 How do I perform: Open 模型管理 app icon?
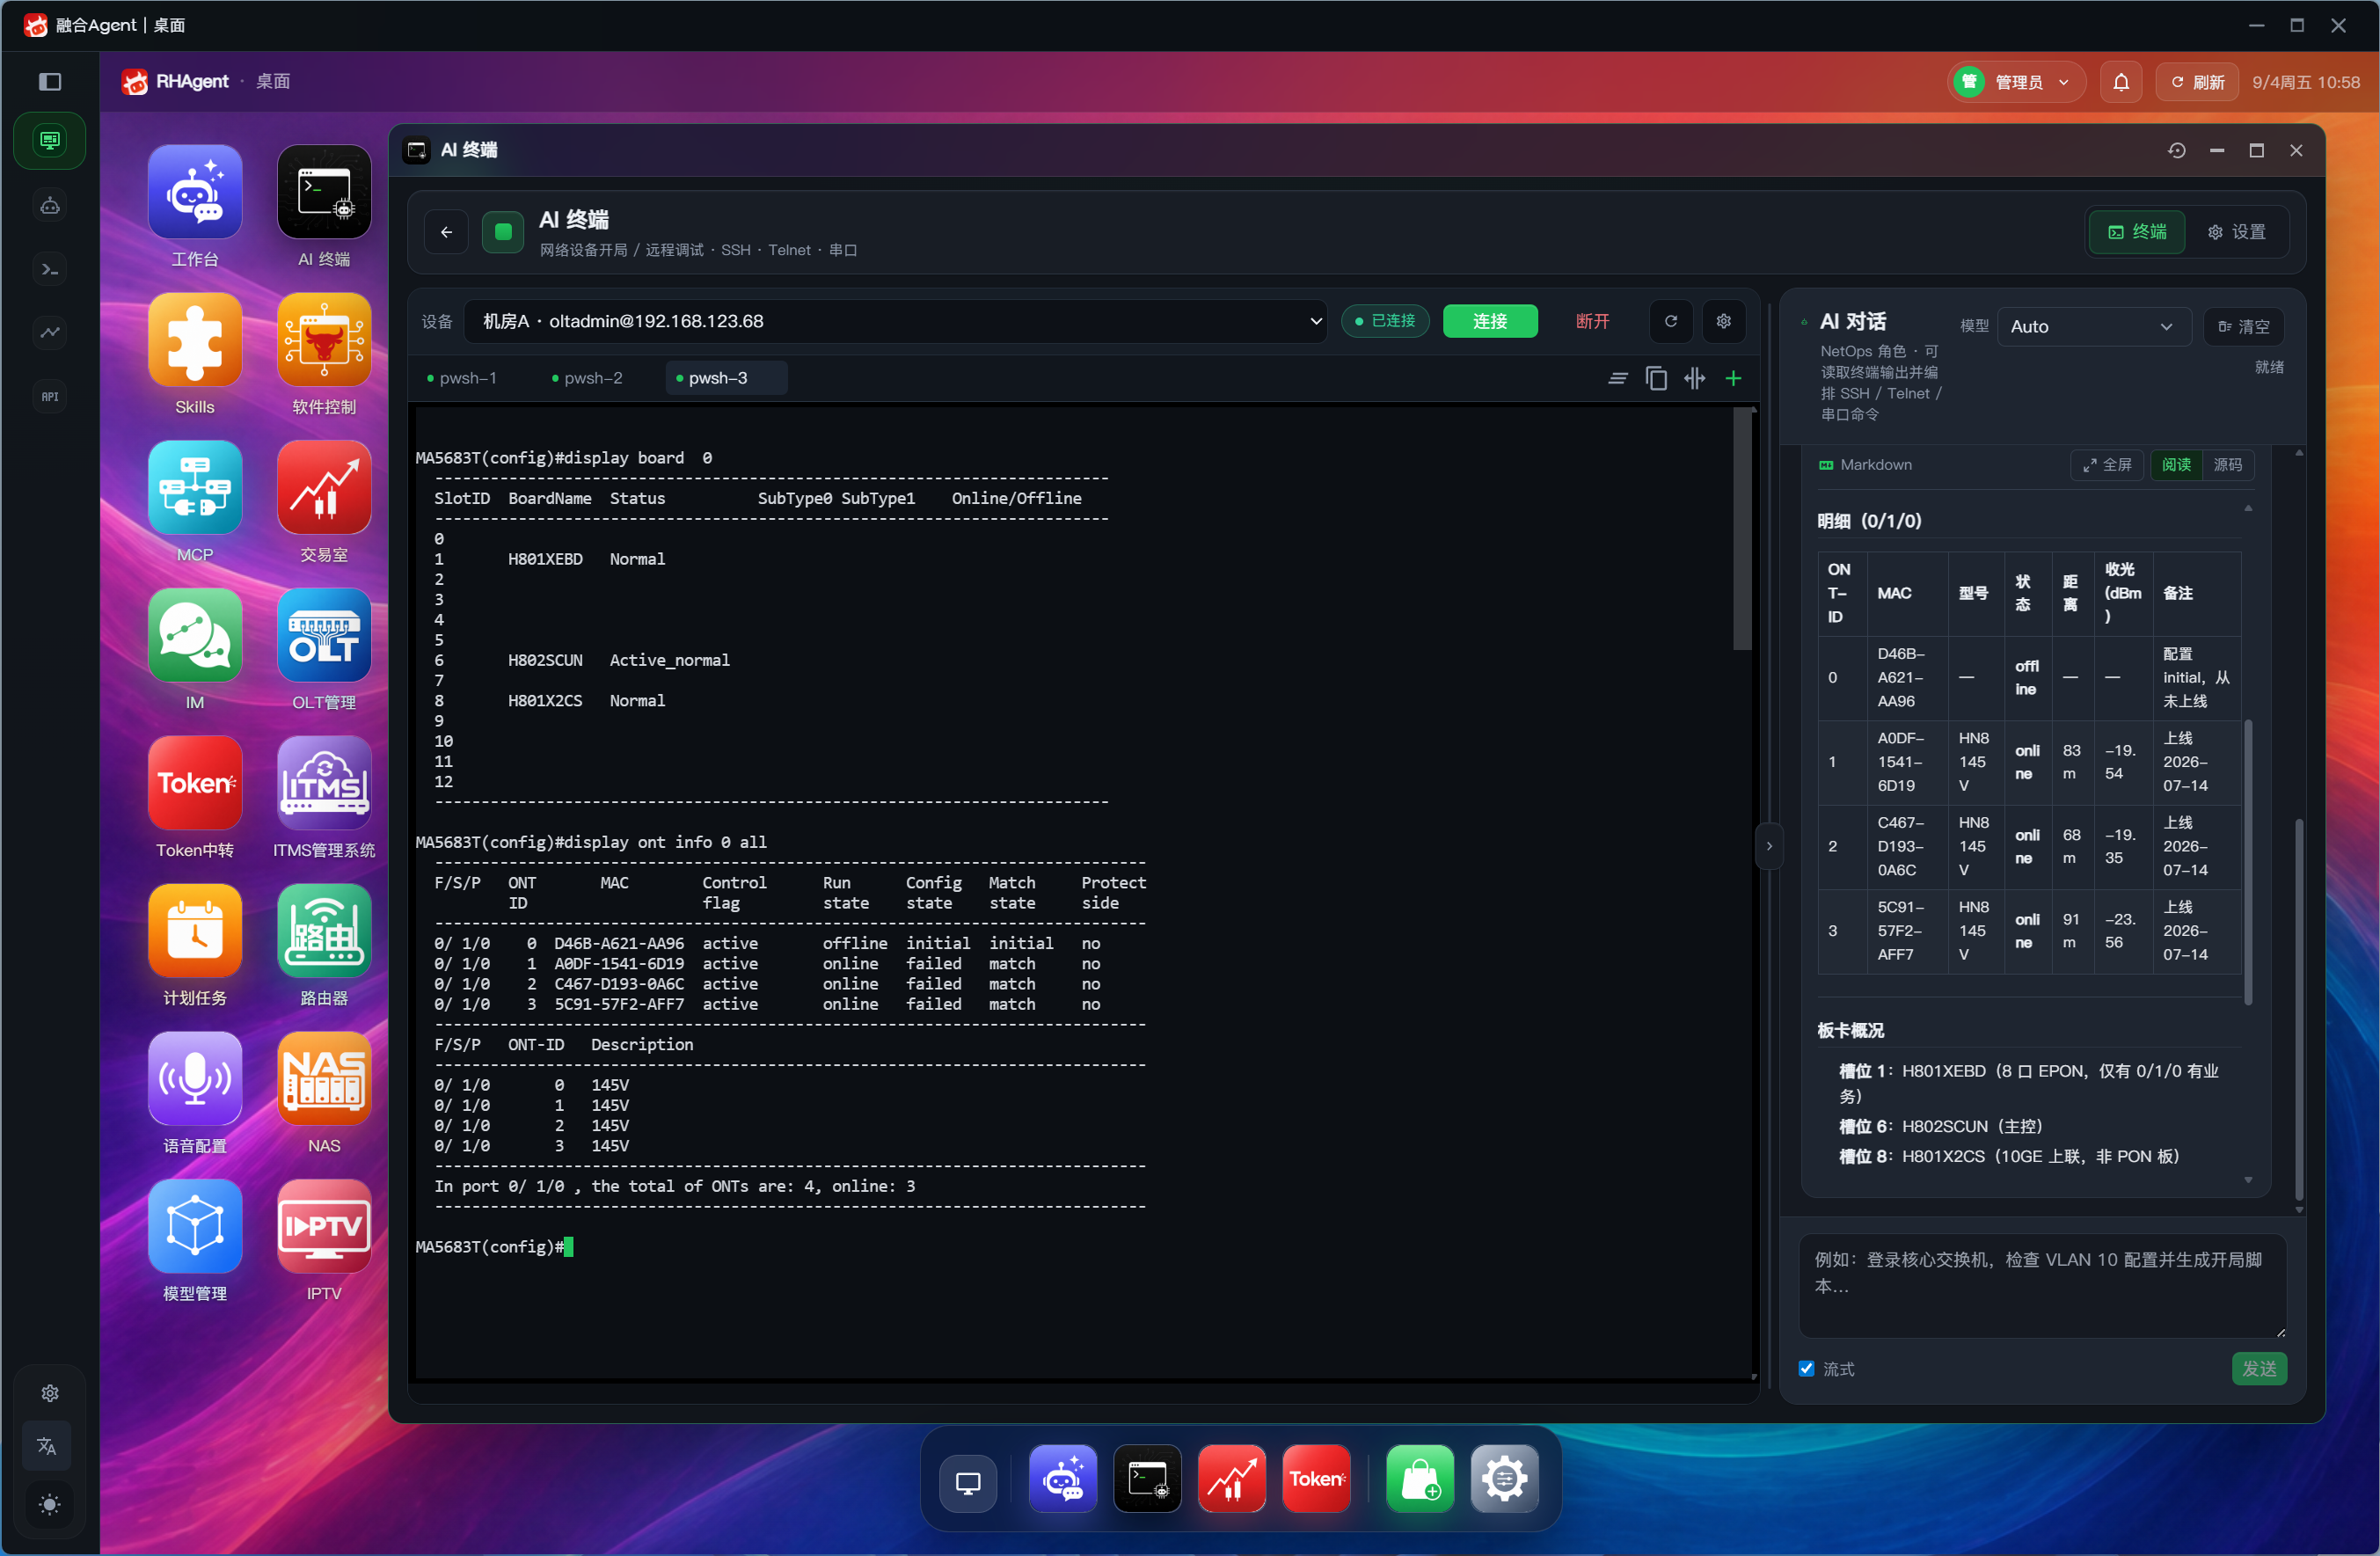[194, 1227]
